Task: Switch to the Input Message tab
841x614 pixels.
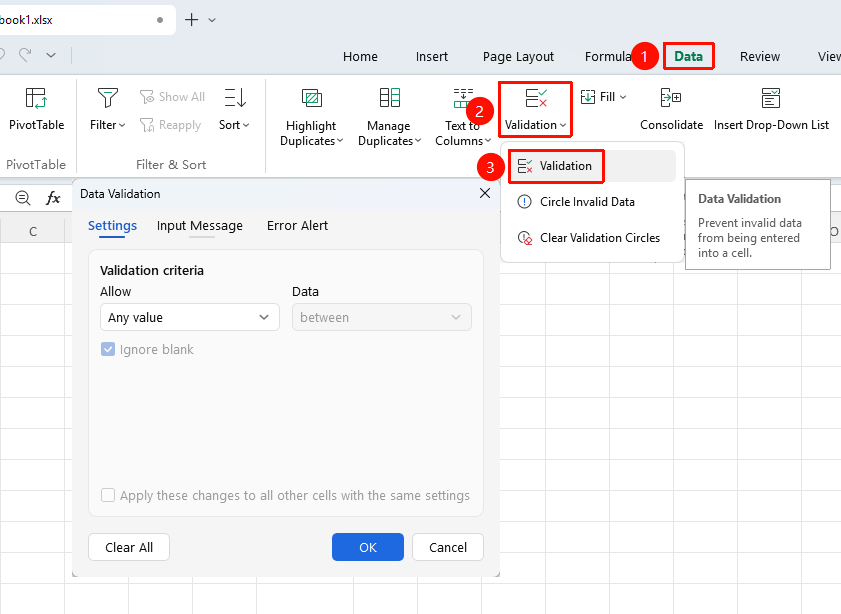Action: [200, 226]
